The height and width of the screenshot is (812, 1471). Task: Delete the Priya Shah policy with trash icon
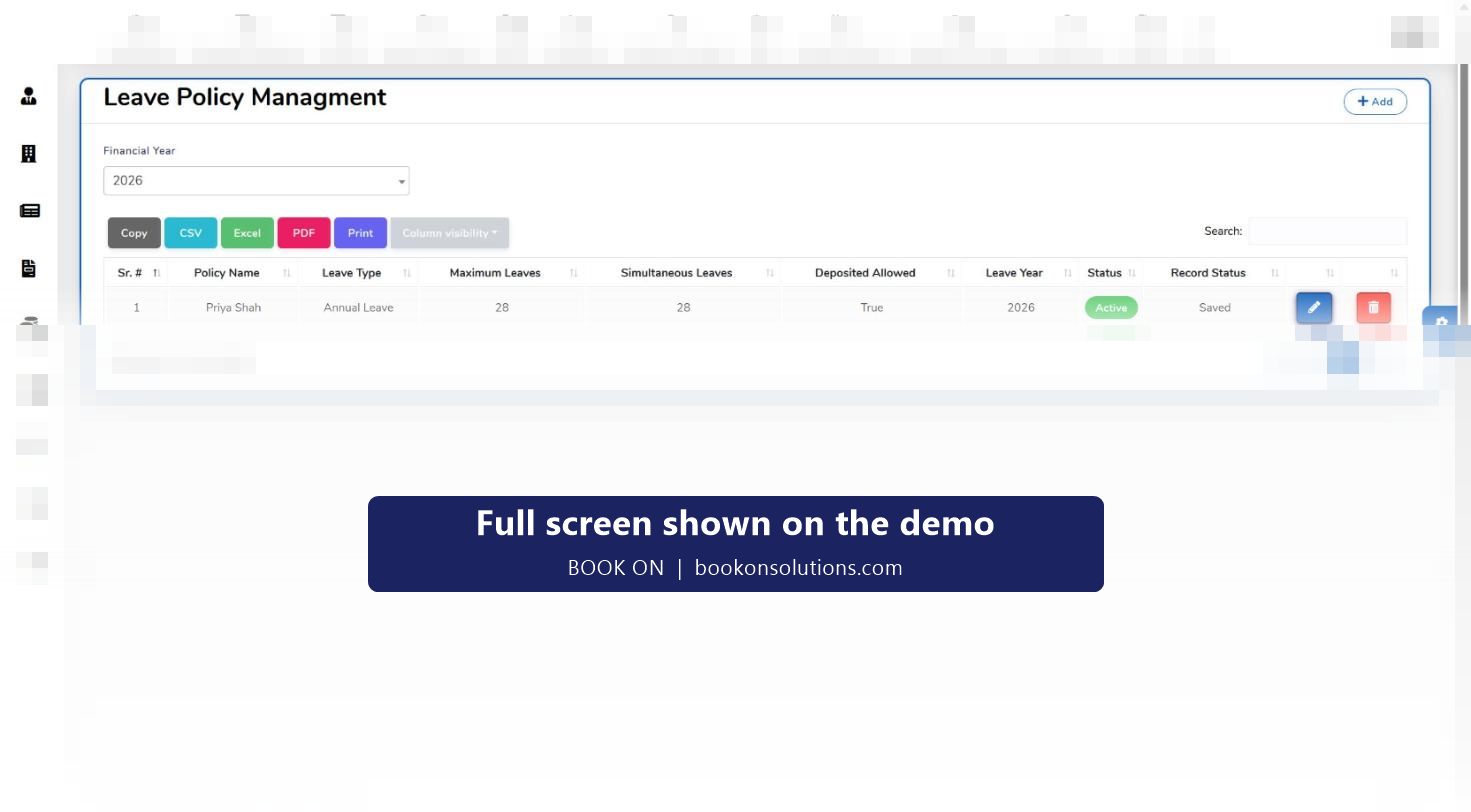pos(1373,308)
